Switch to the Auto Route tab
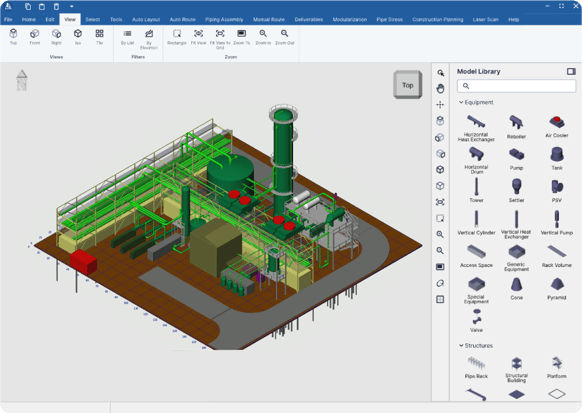Viewport: 582px width, 413px height. click(x=182, y=19)
